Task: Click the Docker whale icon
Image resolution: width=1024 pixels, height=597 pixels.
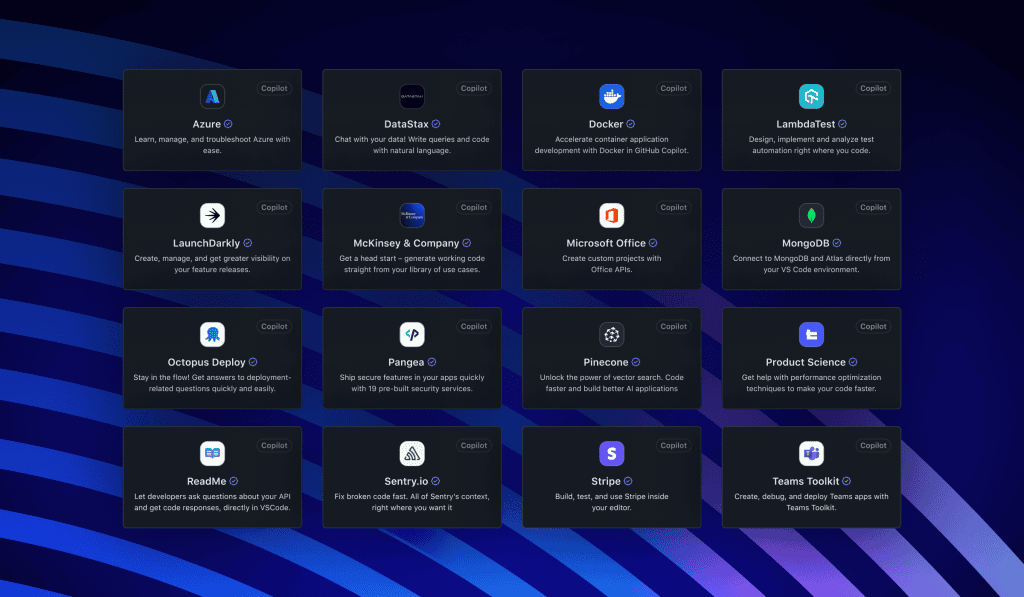Action: click(x=612, y=96)
